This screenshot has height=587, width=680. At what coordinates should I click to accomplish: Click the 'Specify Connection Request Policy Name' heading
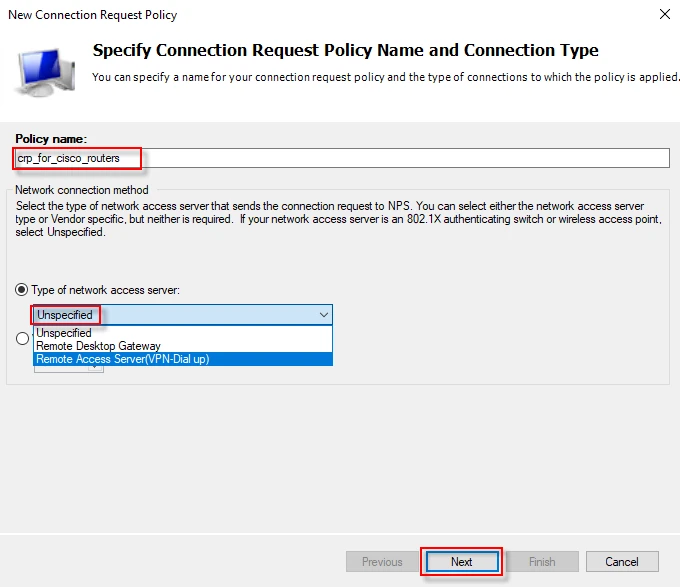[x=345, y=50]
